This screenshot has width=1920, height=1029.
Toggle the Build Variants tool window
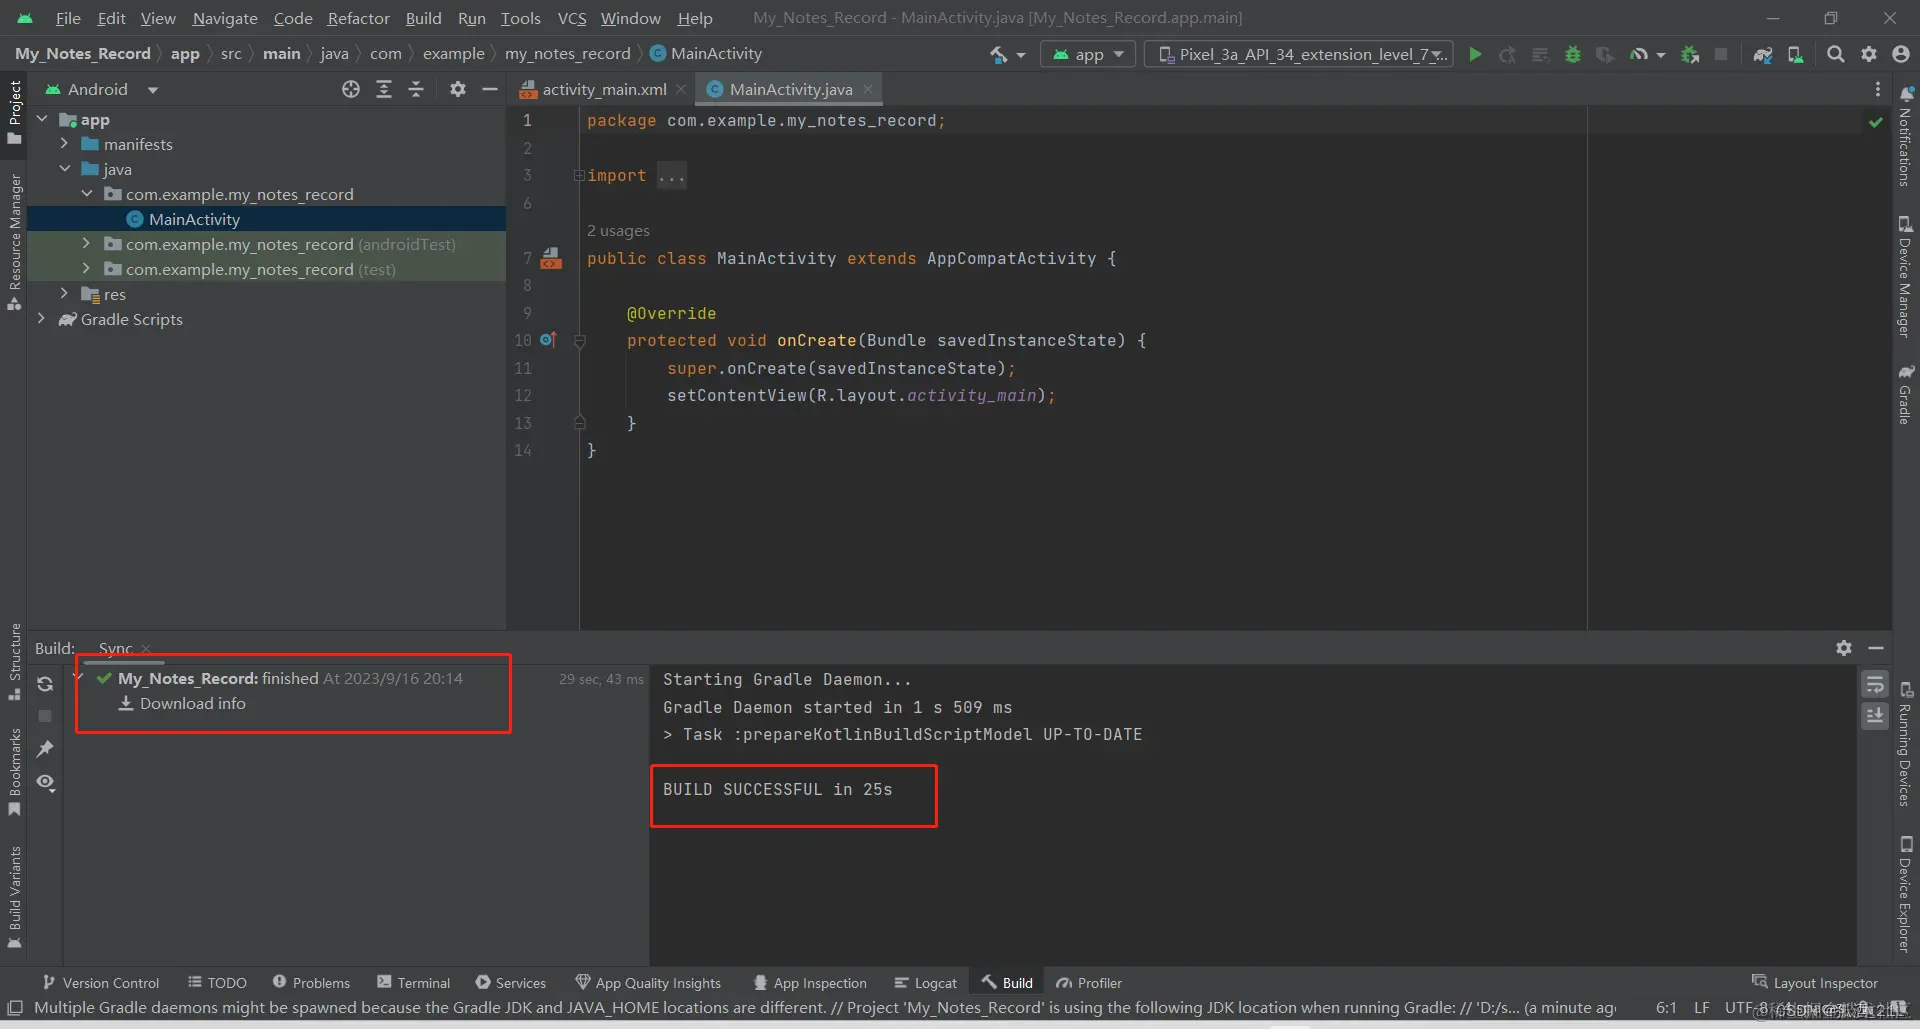click(14, 896)
